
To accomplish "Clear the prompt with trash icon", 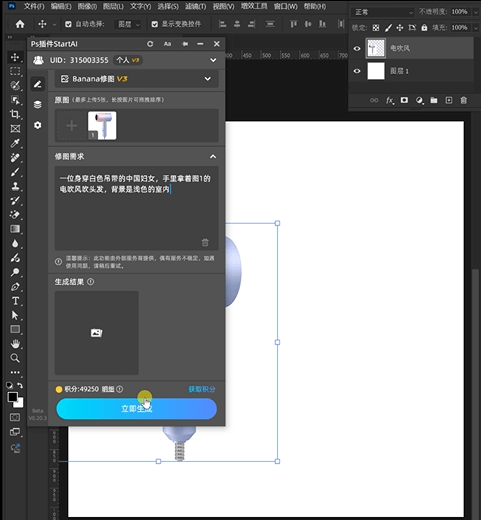I will pyautogui.click(x=205, y=242).
